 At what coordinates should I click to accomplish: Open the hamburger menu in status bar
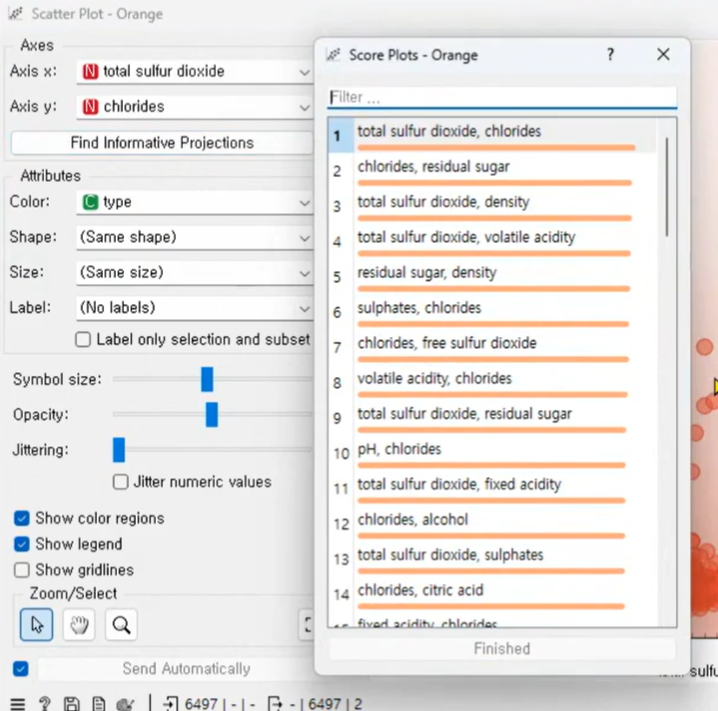[17, 703]
